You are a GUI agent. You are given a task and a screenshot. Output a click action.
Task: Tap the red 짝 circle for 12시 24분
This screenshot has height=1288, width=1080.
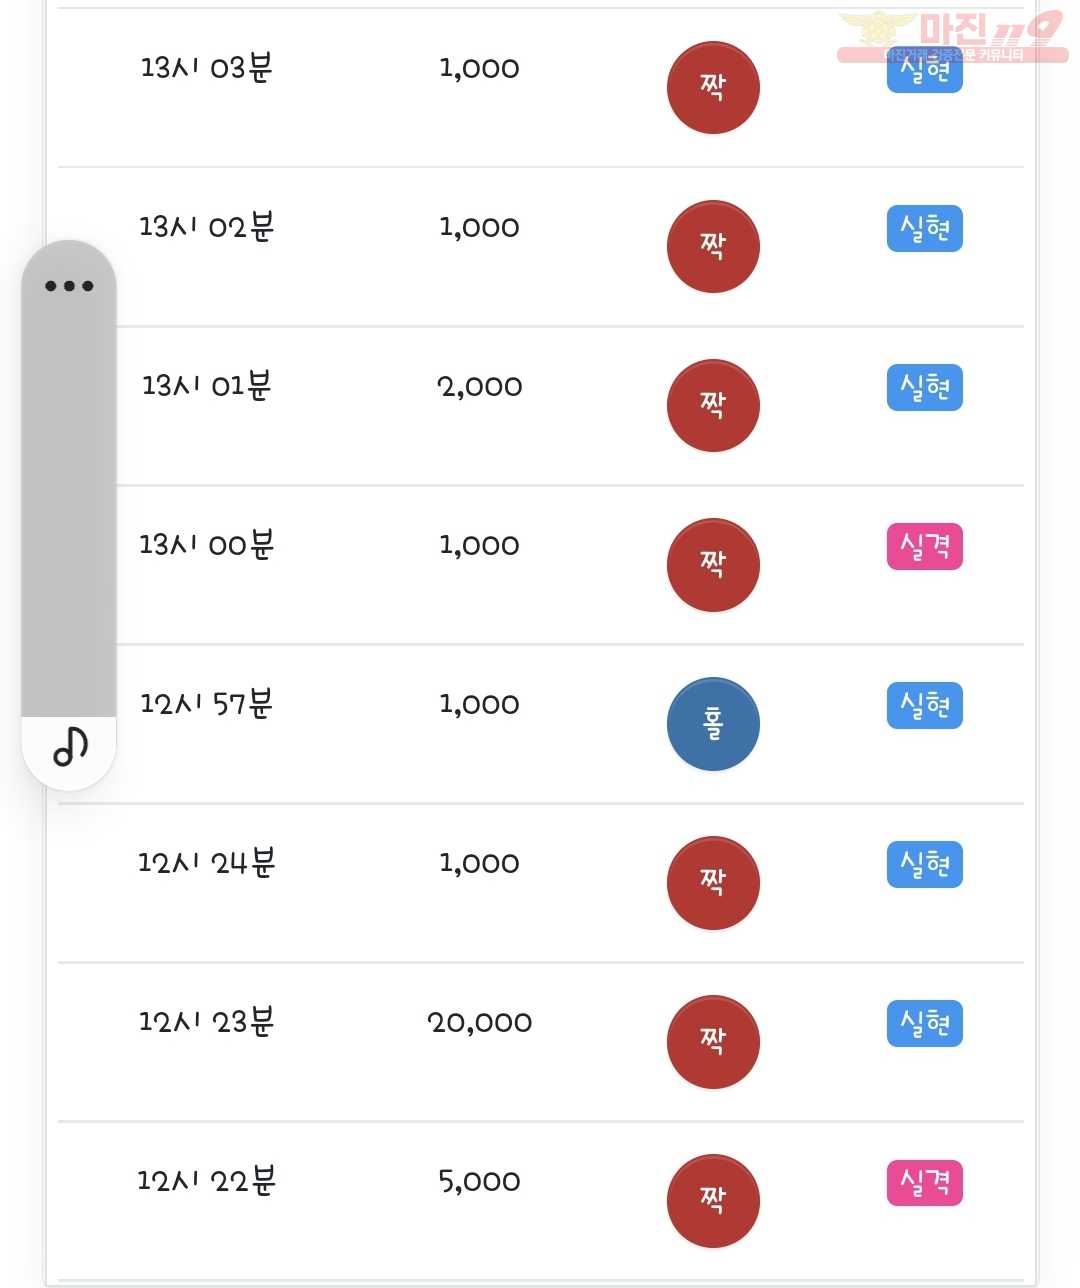(x=713, y=883)
